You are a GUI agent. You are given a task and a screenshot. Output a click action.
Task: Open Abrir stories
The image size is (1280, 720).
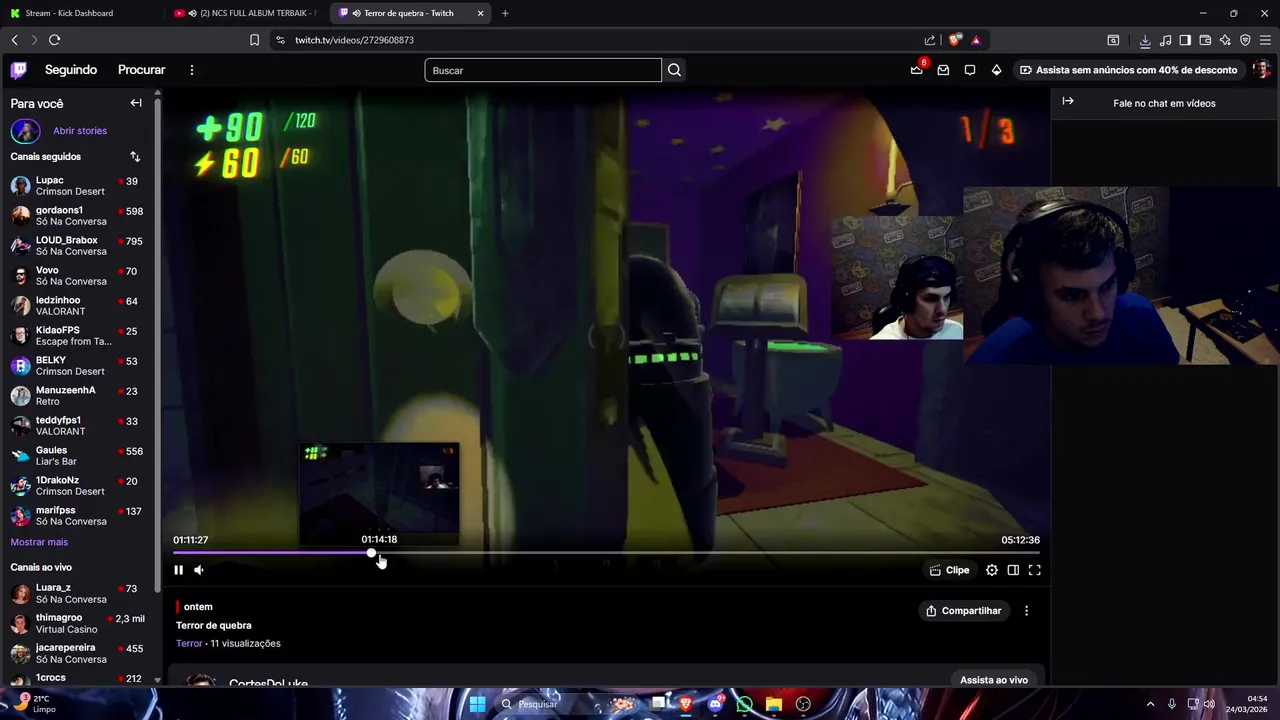(80, 131)
